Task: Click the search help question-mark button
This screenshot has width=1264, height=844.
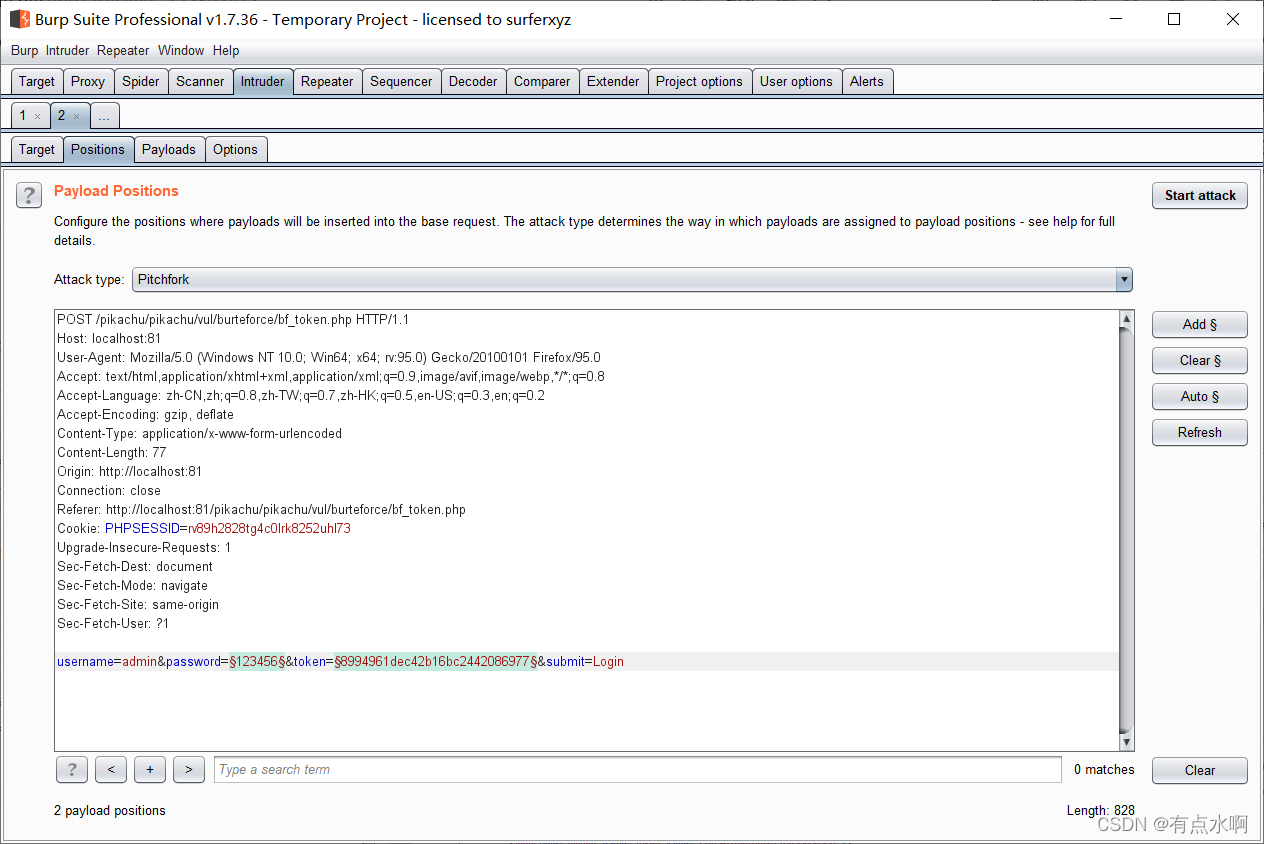Action: coord(71,770)
